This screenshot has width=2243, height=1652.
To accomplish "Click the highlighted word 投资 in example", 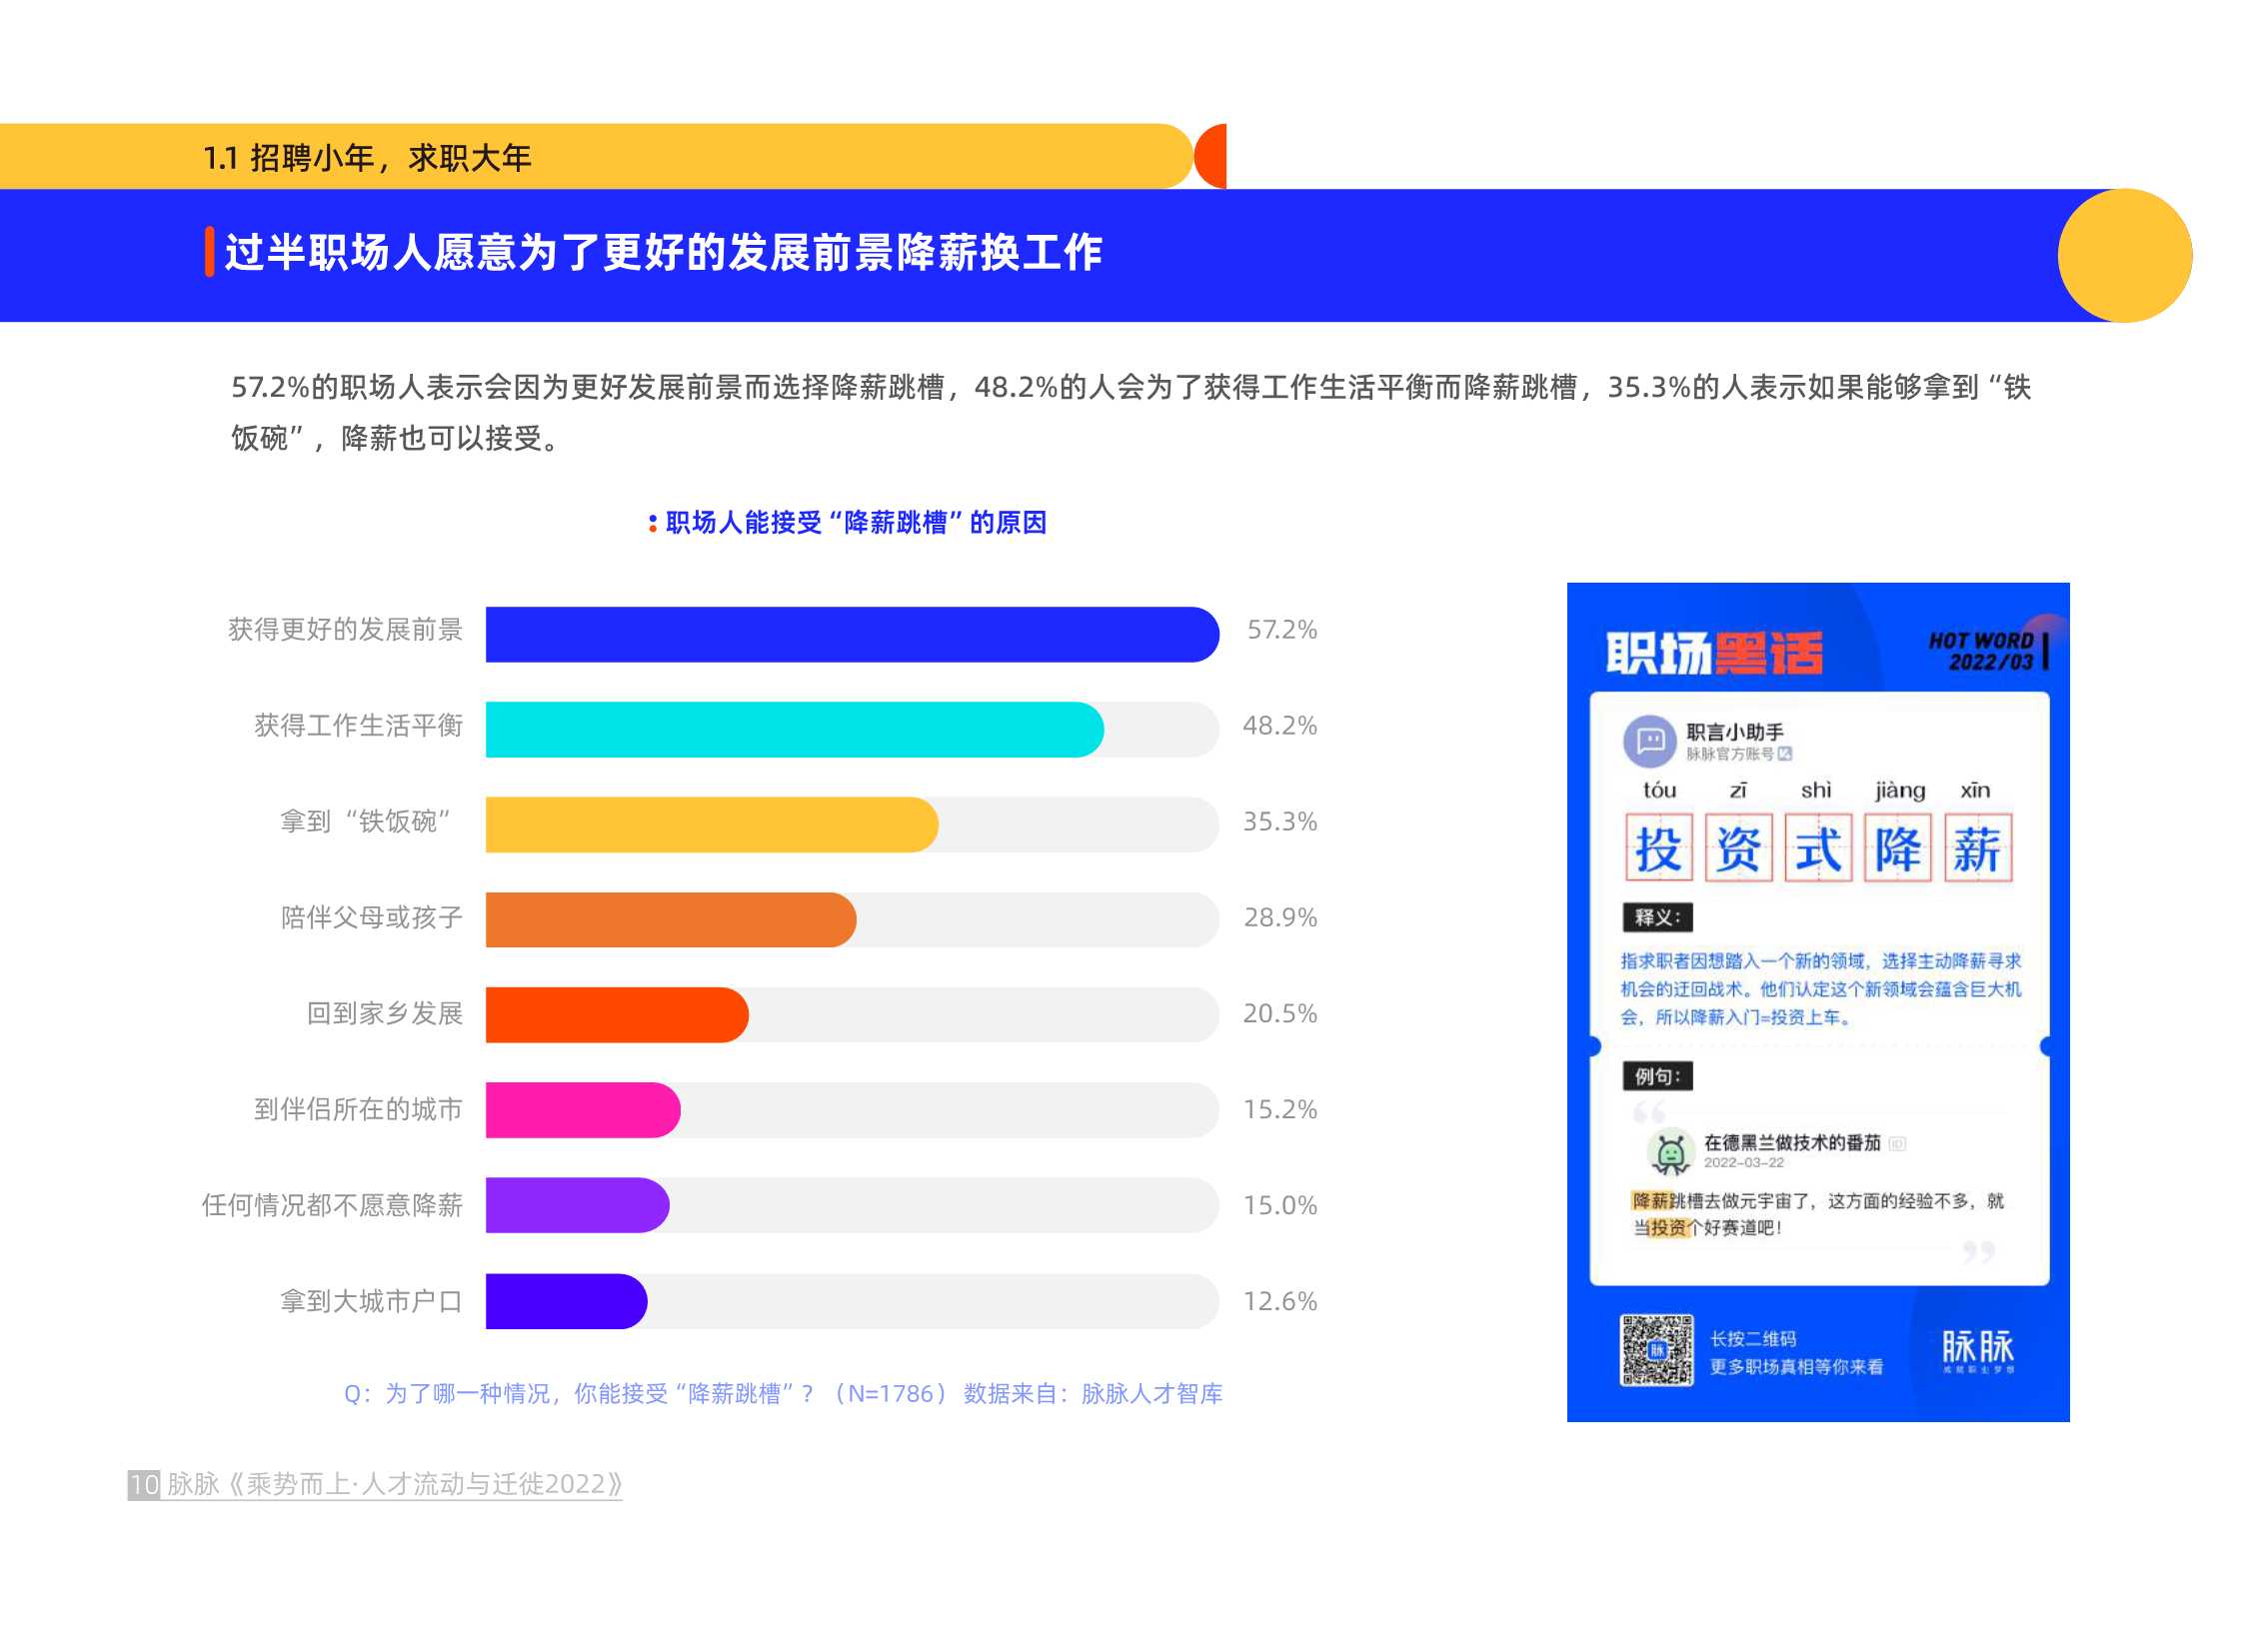I will 1668,1229.
